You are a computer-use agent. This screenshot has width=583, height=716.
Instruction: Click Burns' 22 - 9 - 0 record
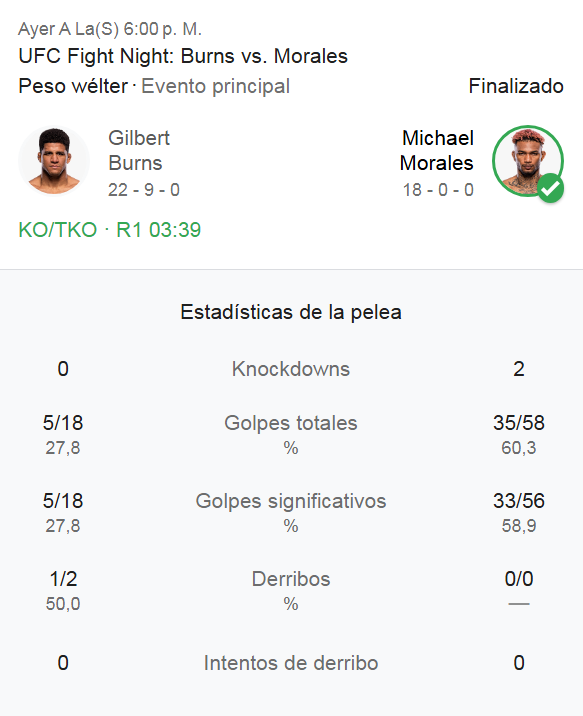point(144,190)
